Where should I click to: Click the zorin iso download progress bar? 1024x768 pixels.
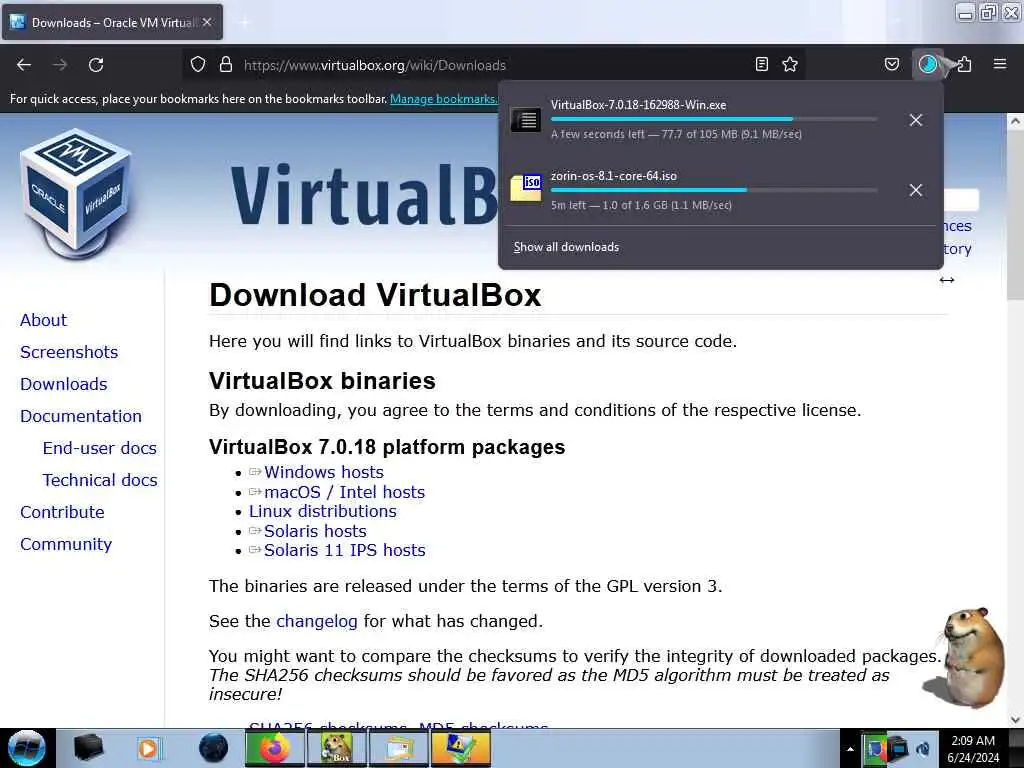(714, 190)
